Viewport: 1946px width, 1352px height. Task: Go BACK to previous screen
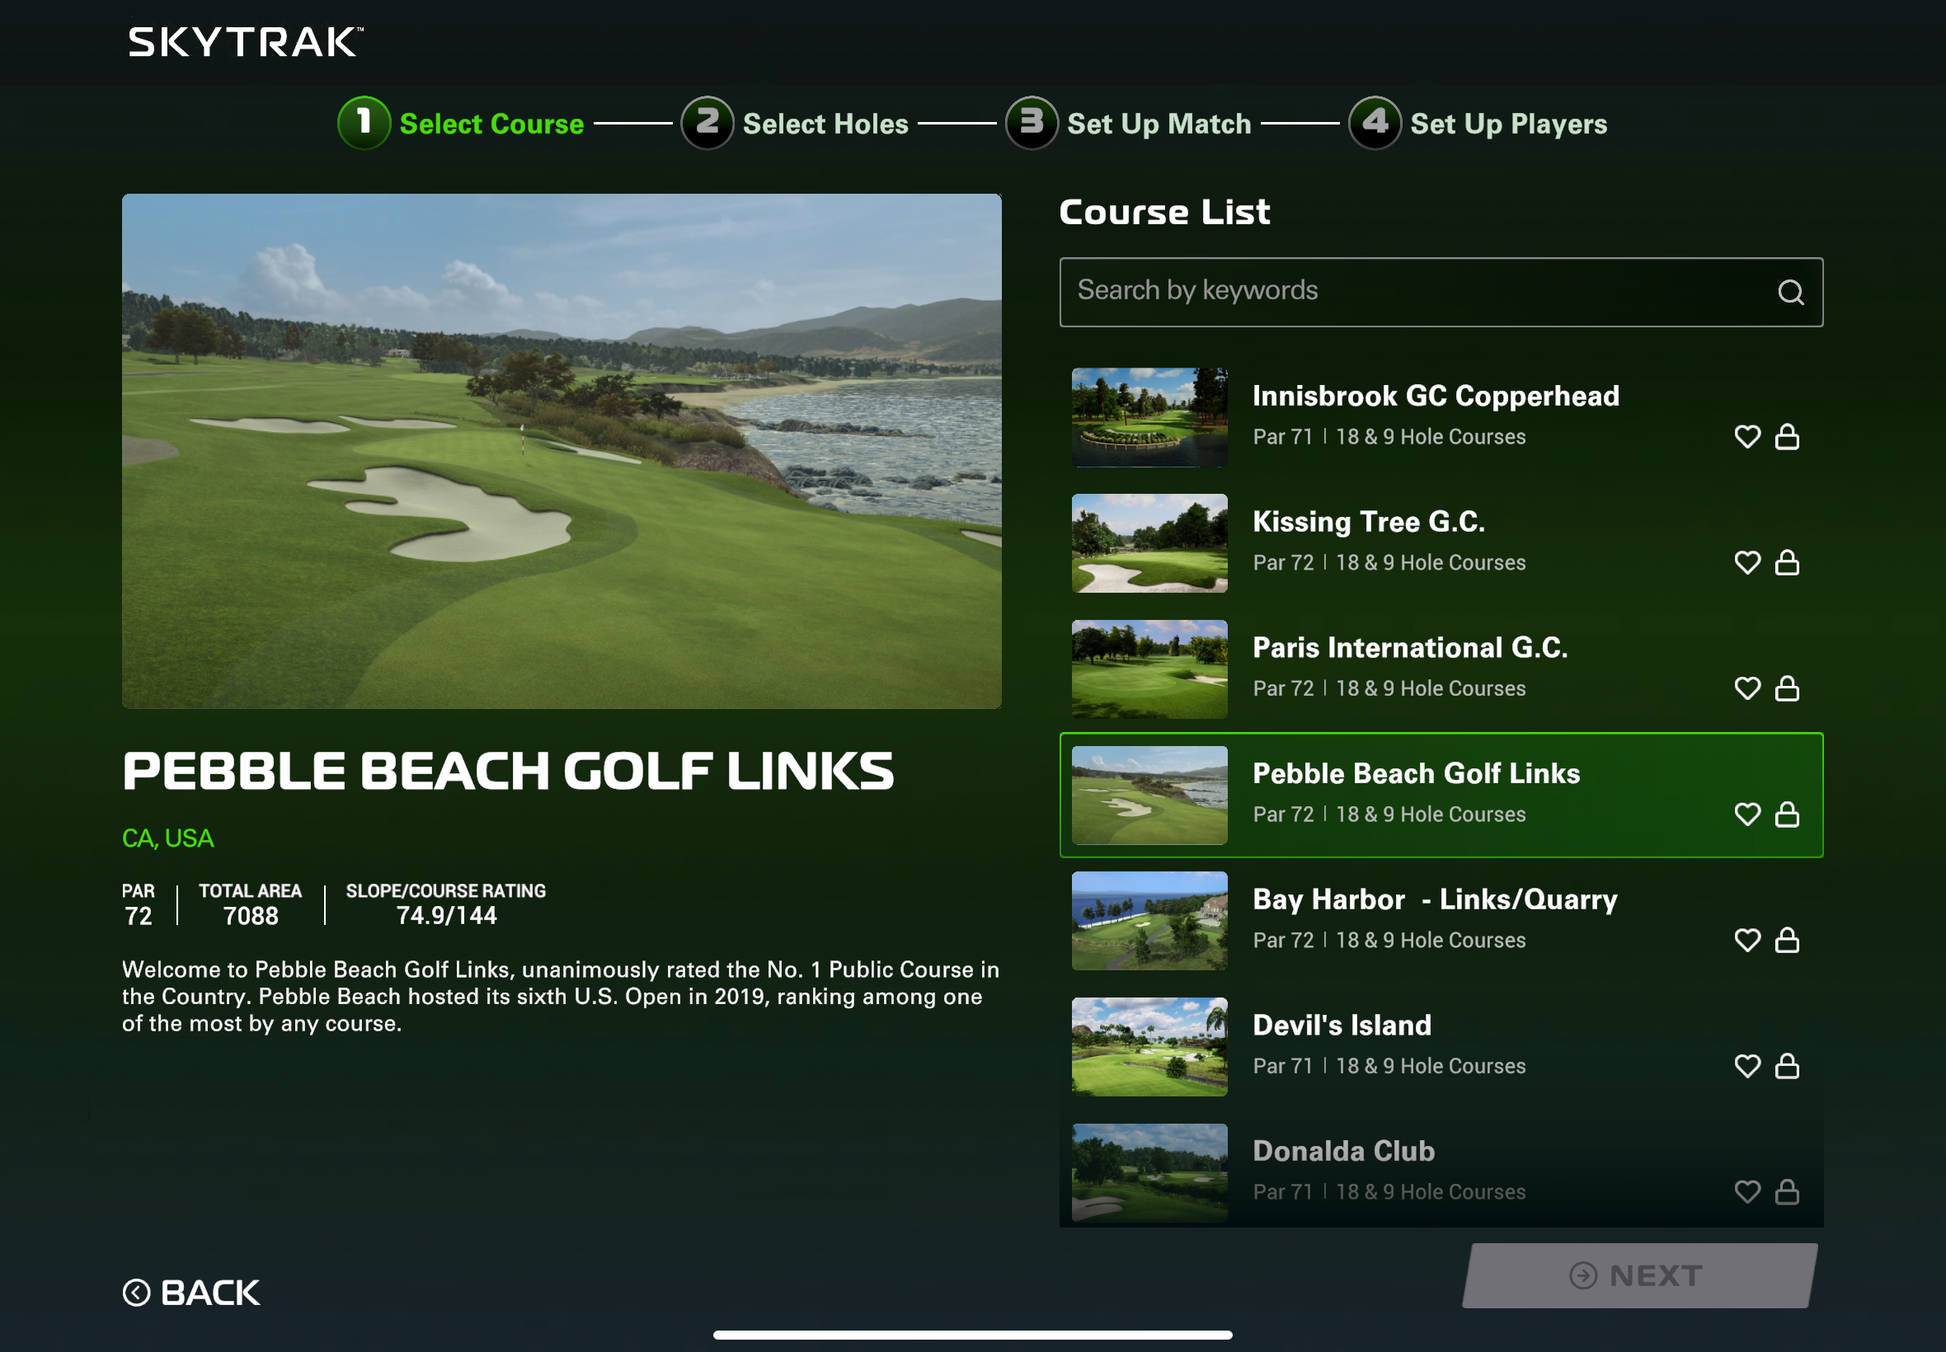coord(191,1292)
